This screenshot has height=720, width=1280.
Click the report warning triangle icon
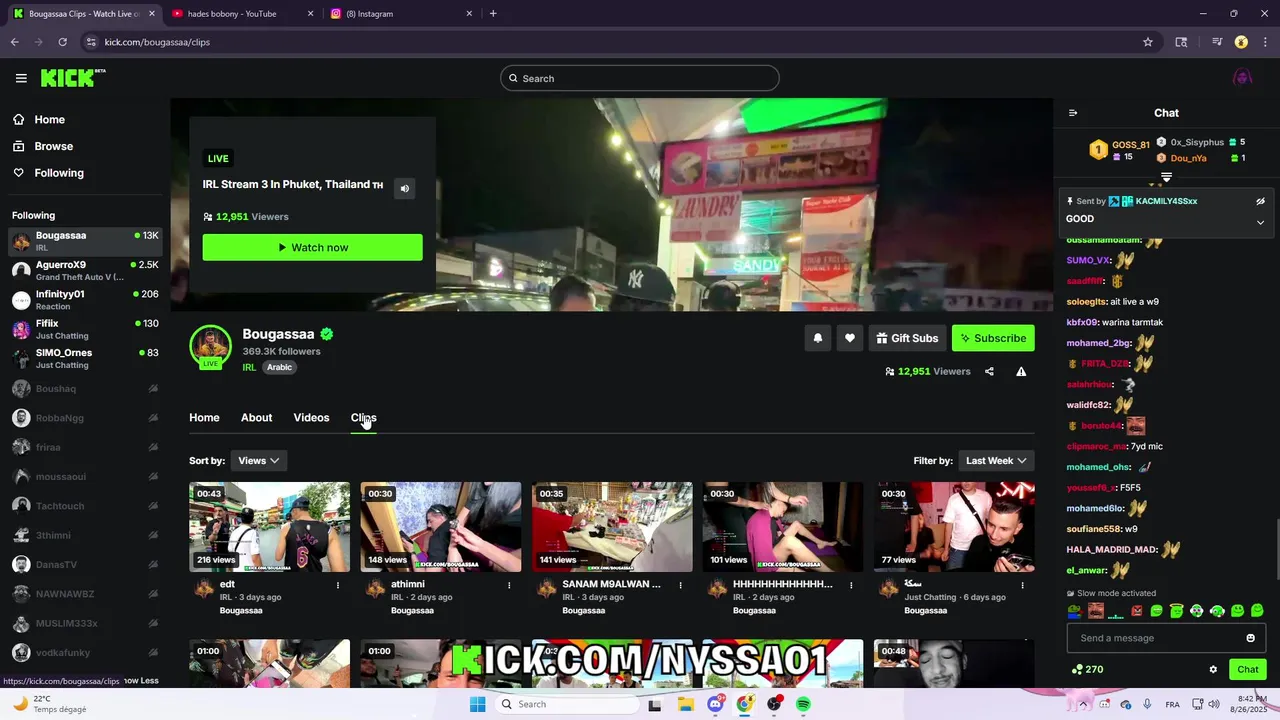point(1021,371)
